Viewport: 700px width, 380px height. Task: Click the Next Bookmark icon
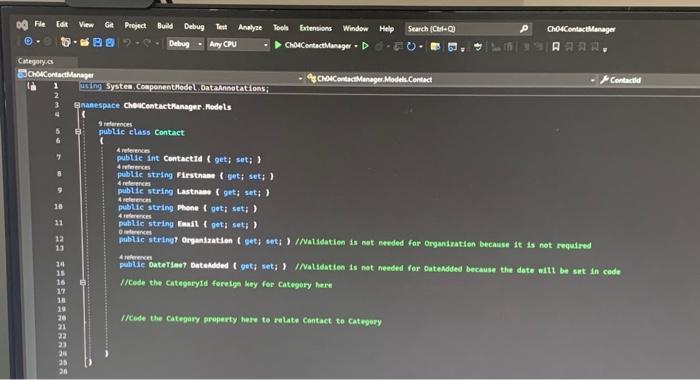click(582, 46)
